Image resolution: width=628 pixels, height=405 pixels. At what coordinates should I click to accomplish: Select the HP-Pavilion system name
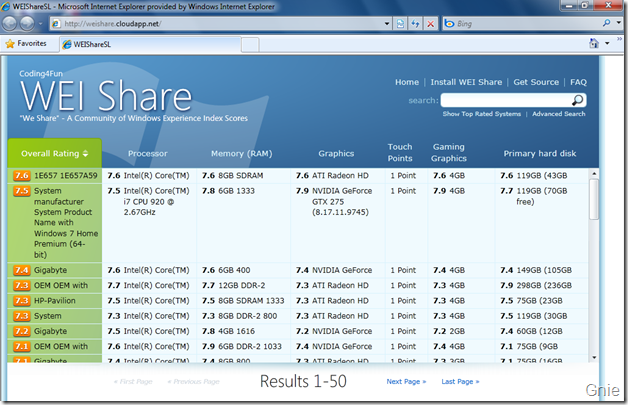pos(54,300)
